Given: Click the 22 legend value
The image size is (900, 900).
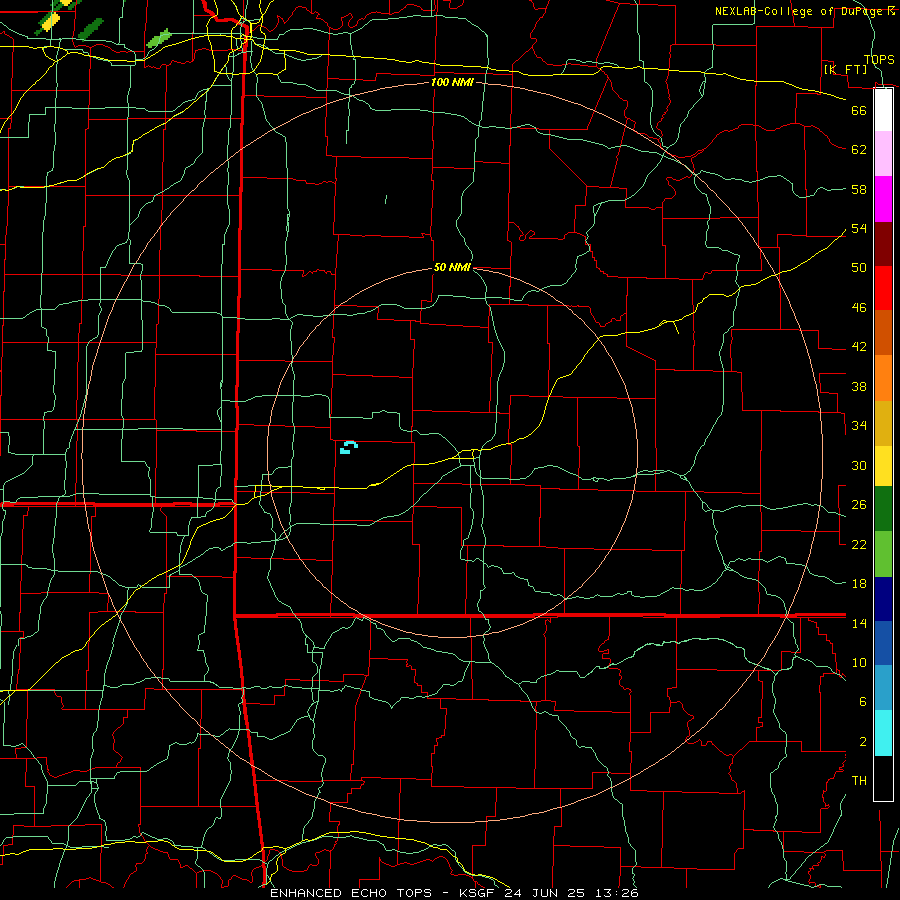Looking at the screenshot, I should coord(859,544).
